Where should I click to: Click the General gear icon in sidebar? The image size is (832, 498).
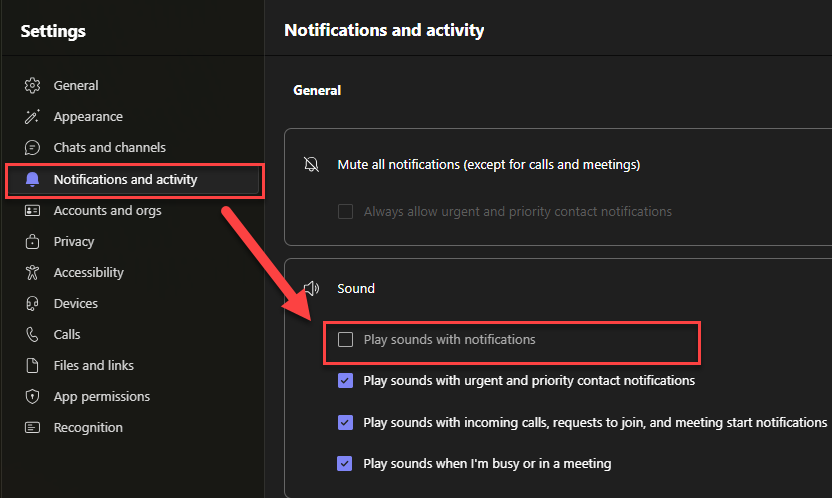coord(33,86)
